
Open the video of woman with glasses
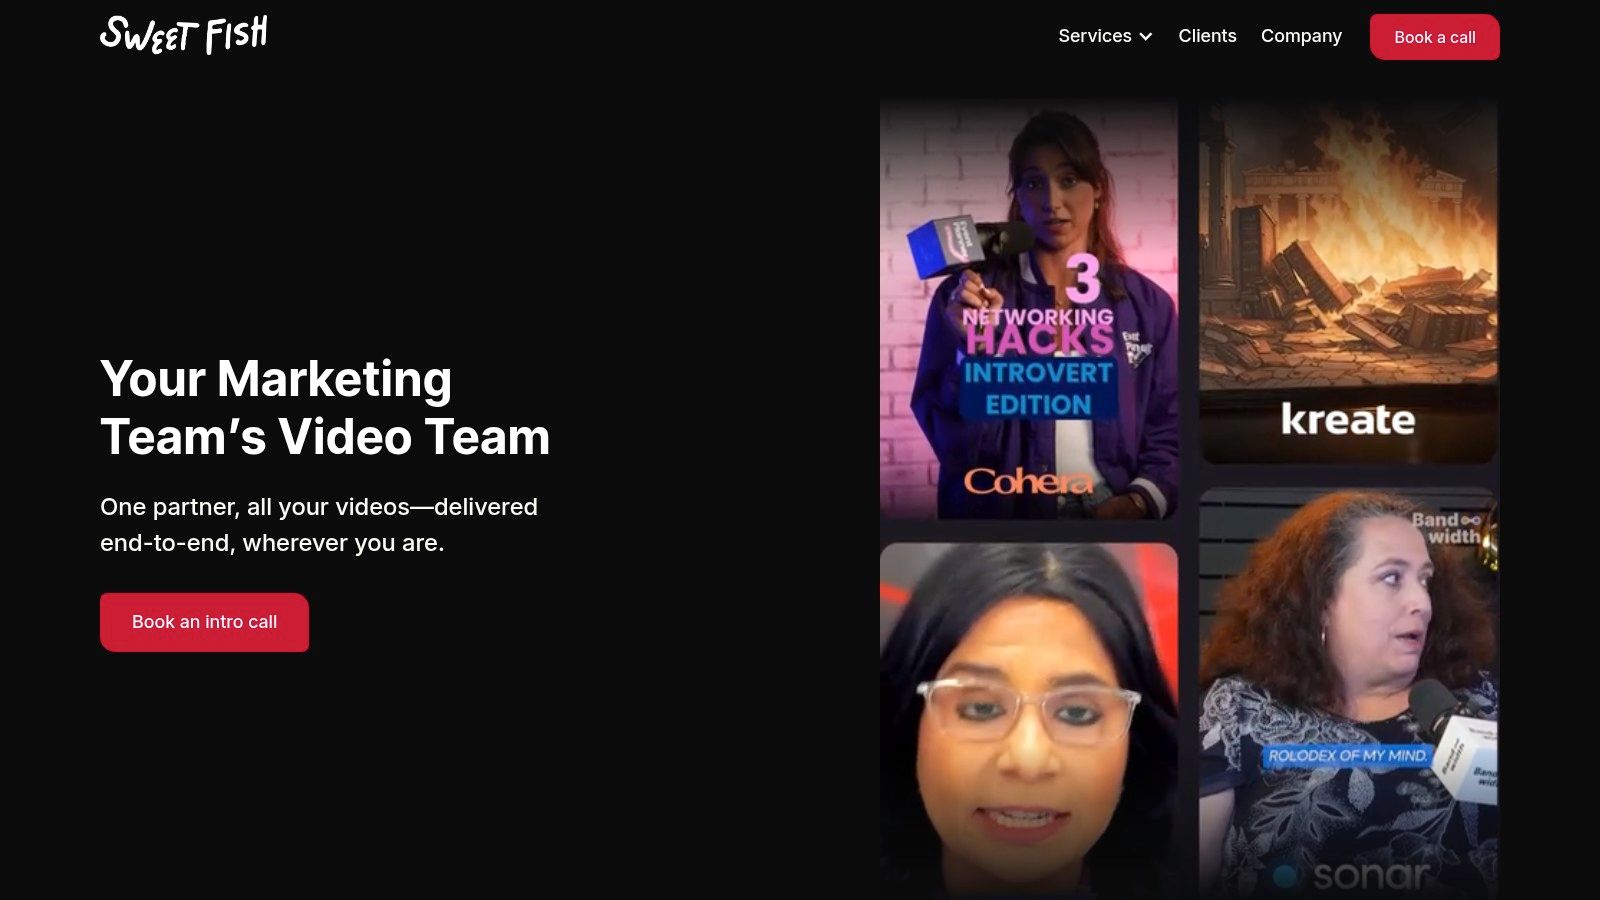tap(1029, 721)
